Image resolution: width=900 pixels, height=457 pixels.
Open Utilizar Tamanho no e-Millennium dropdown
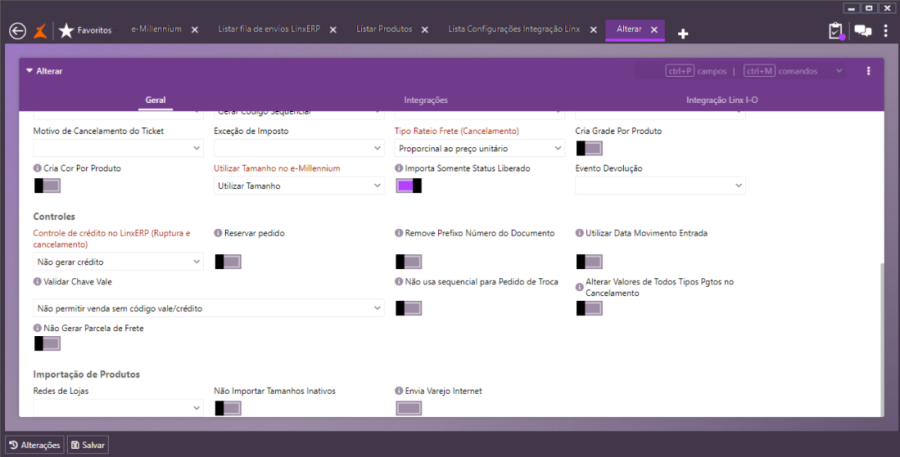point(299,185)
